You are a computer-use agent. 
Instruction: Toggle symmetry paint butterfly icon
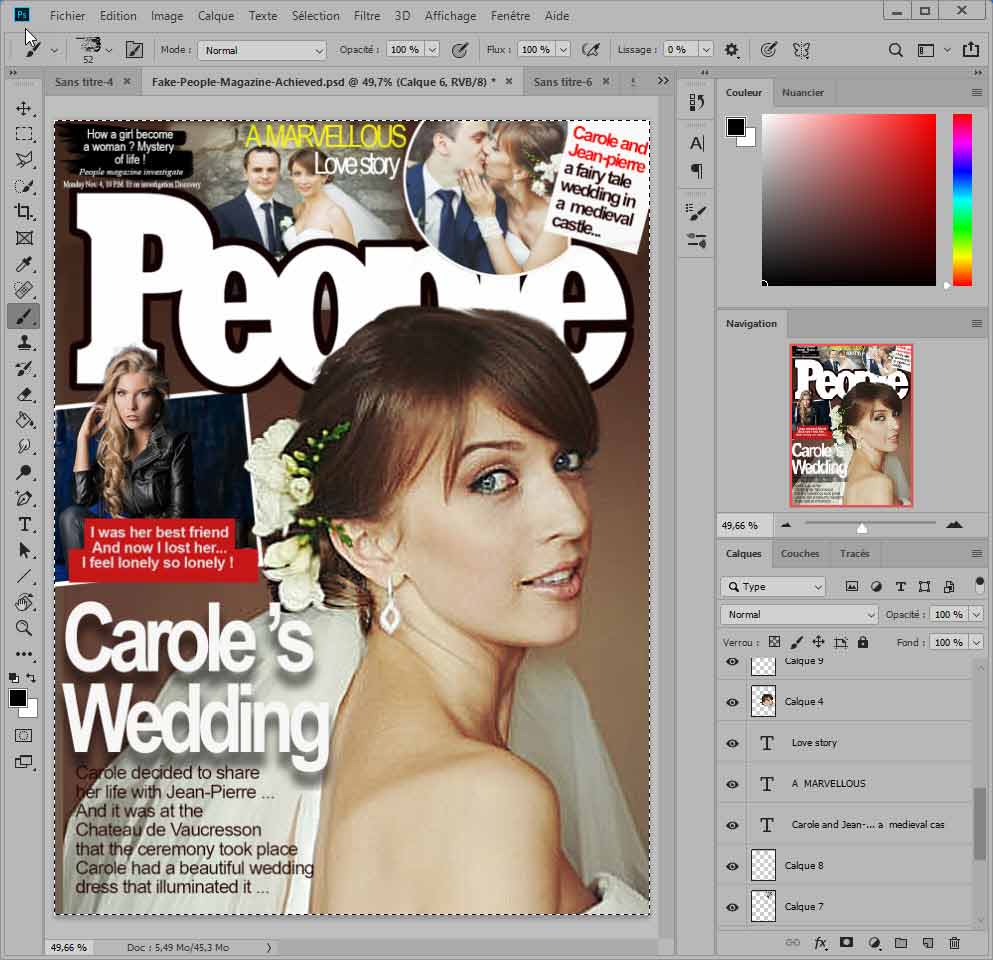801,50
